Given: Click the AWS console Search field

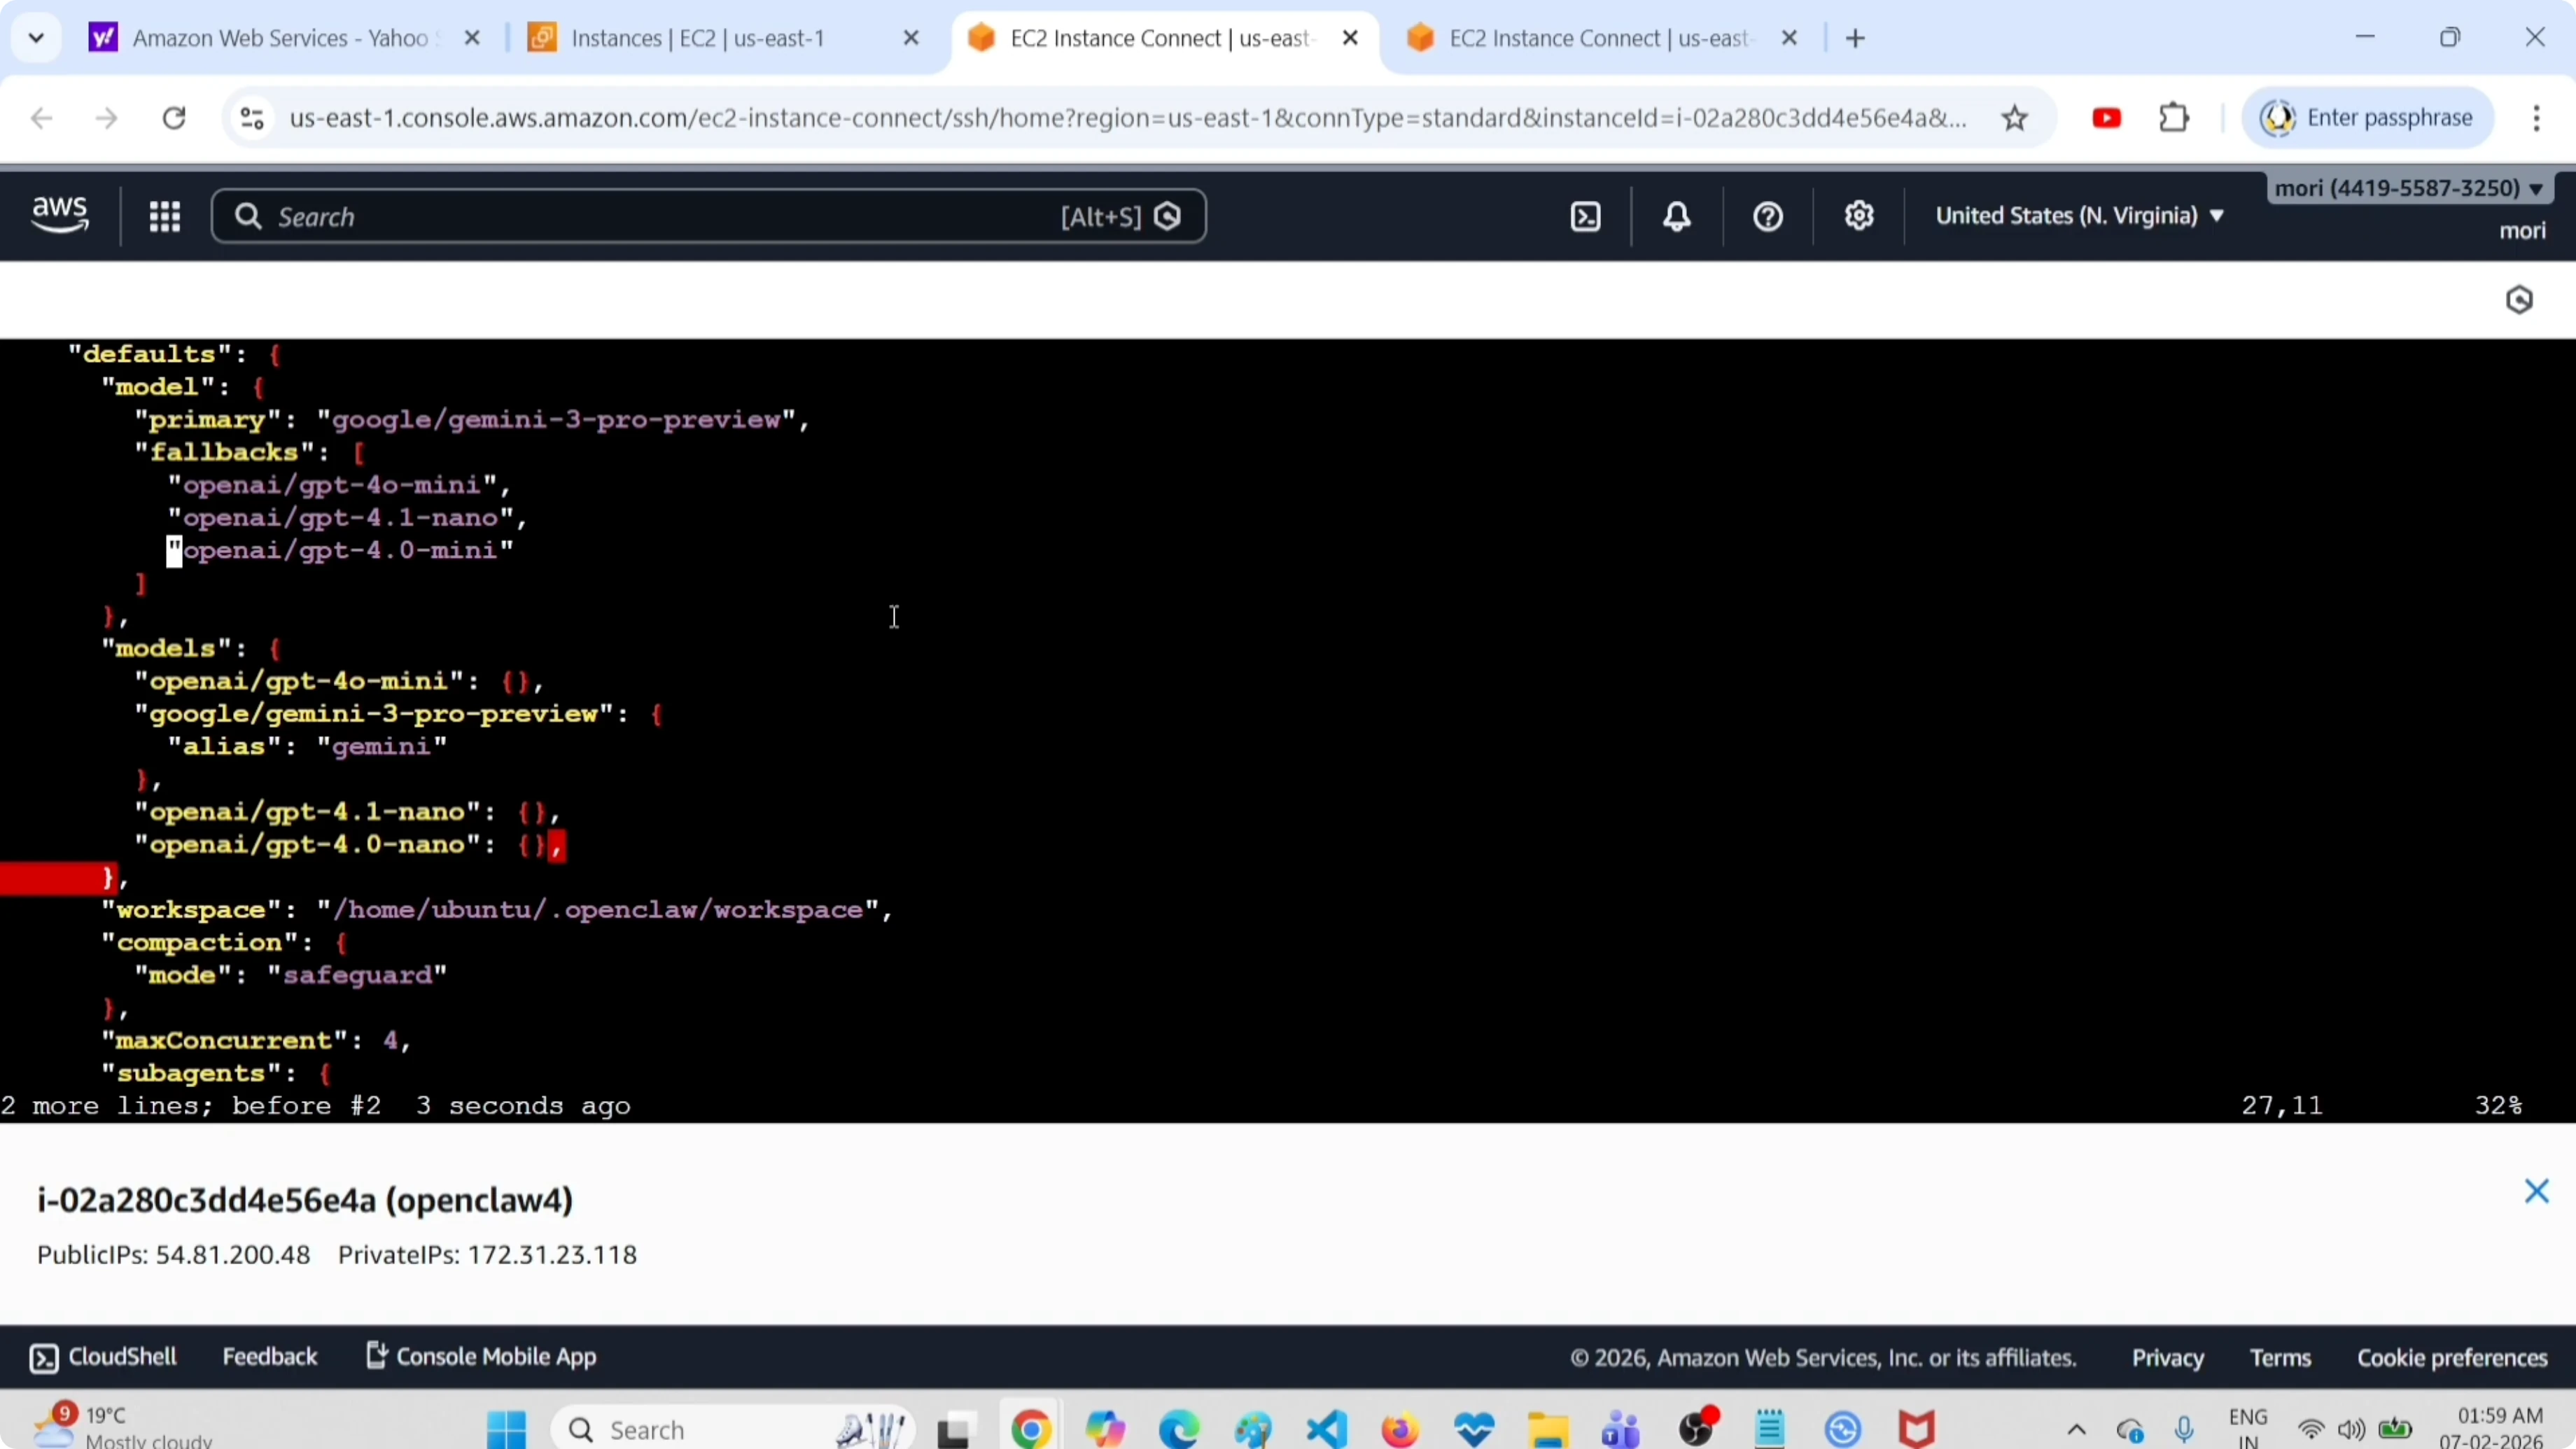Looking at the screenshot, I should click(x=660, y=217).
